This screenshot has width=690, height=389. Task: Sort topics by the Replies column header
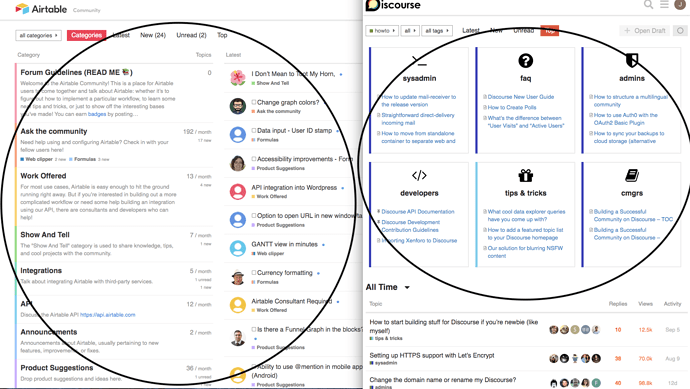click(x=618, y=304)
